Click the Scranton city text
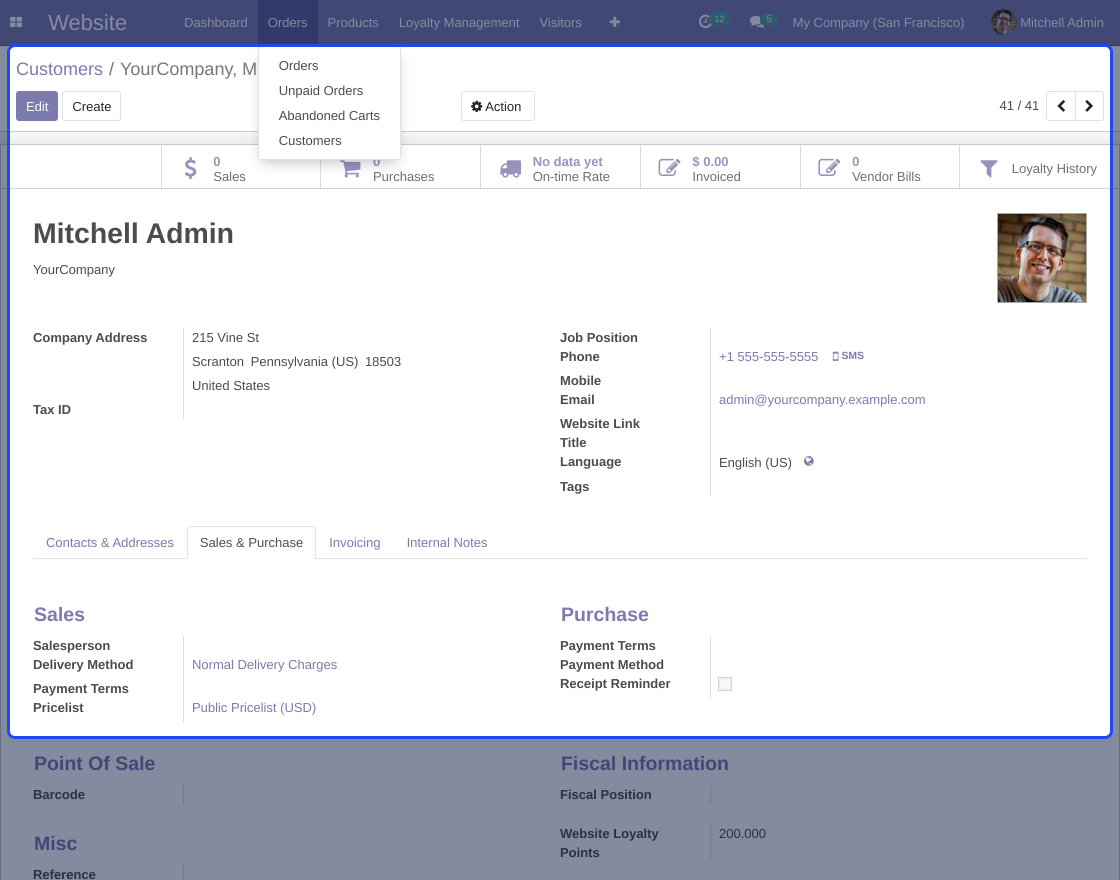Image resolution: width=1120 pixels, height=880 pixels. (218, 362)
